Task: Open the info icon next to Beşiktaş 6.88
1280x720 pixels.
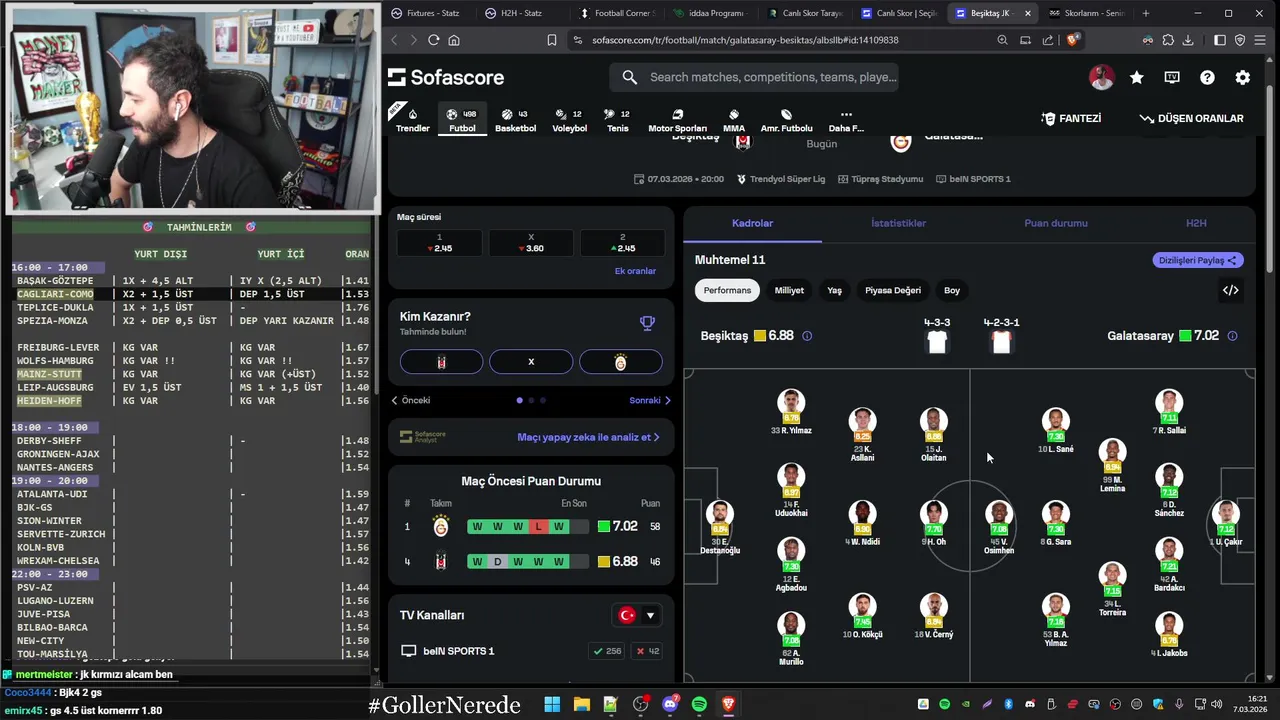Action: [x=807, y=336]
